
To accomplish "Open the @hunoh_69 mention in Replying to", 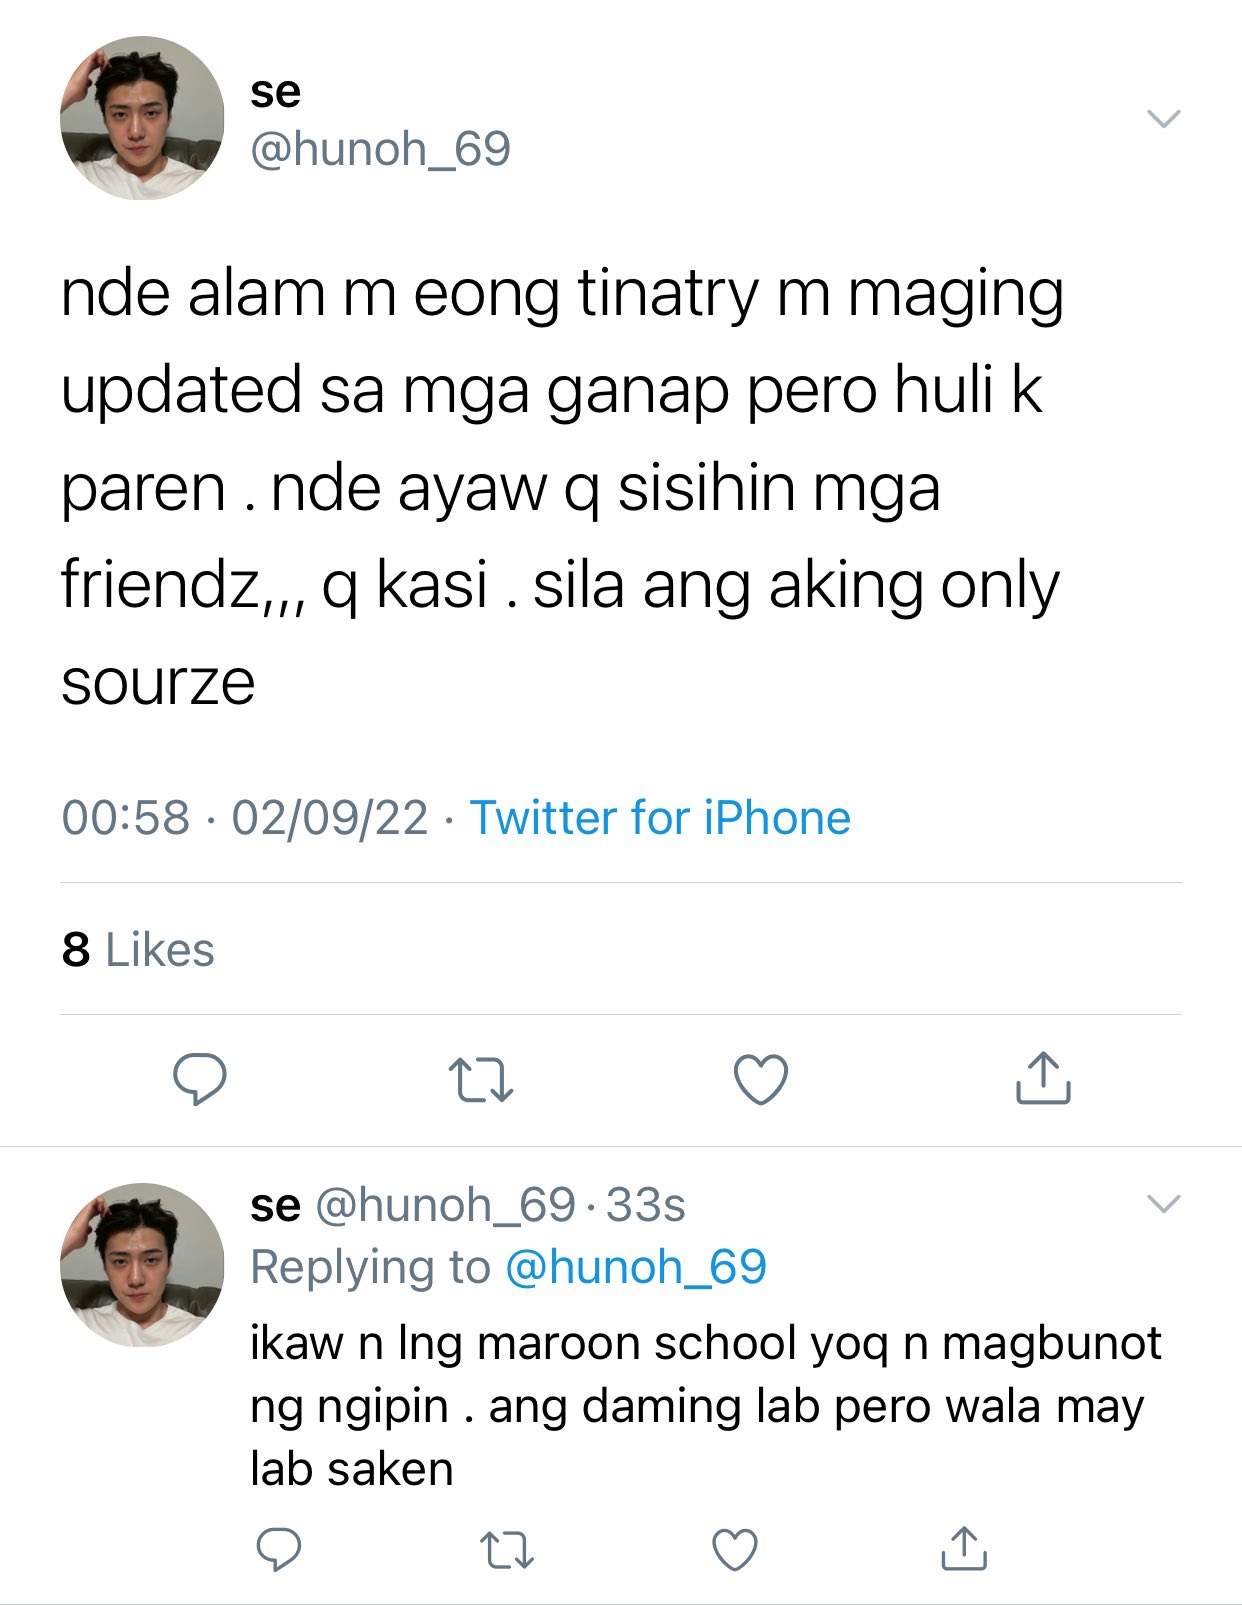I will 636,1267.
